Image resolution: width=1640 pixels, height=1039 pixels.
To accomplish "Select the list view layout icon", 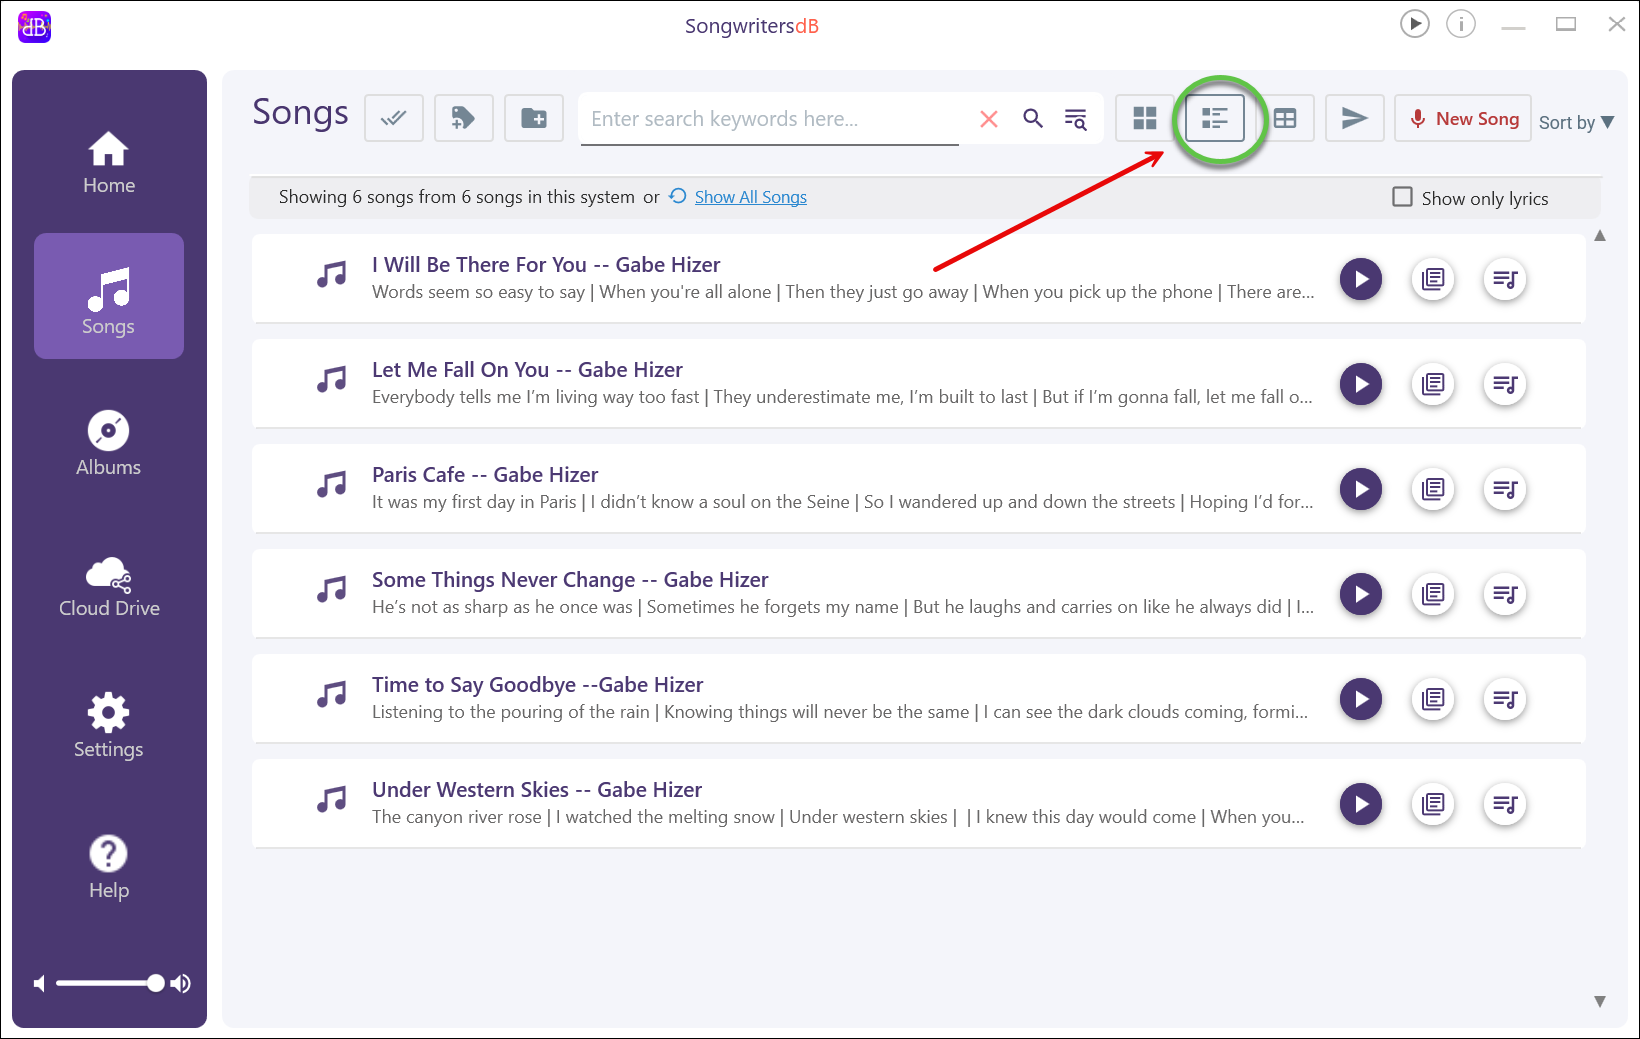I will coord(1214,119).
